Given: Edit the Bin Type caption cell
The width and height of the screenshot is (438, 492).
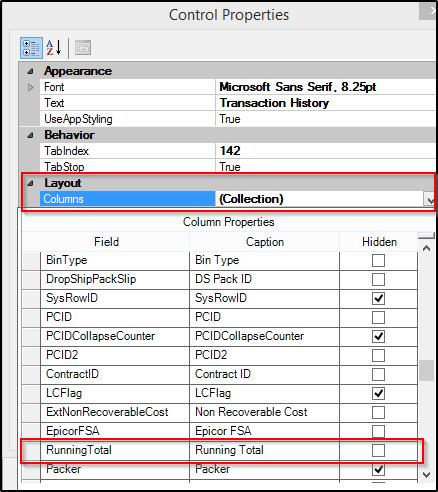Looking at the screenshot, I should (x=265, y=260).
